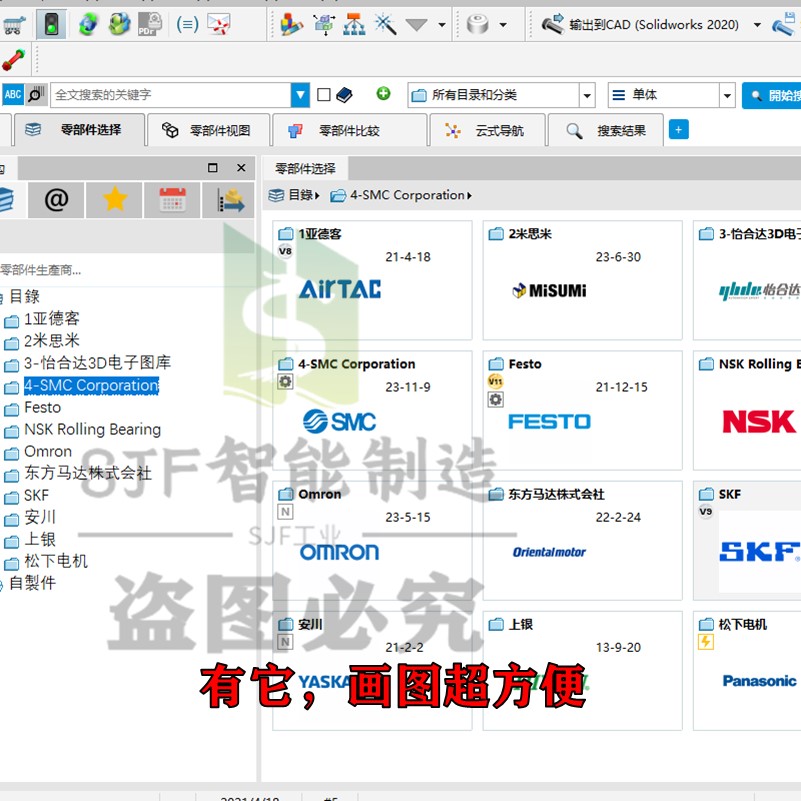Expand arrow after 目錄 breadcrumb
801x801 pixels.
317,196
